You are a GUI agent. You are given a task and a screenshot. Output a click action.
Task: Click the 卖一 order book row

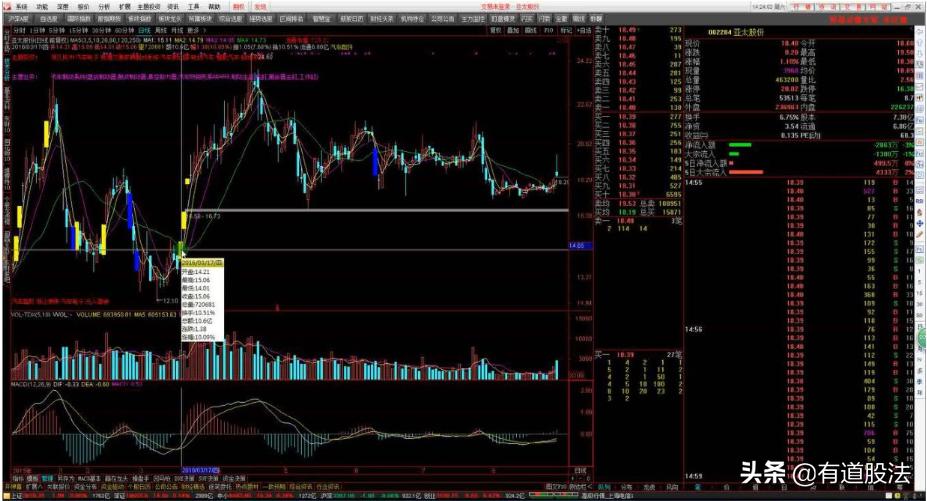638,108
